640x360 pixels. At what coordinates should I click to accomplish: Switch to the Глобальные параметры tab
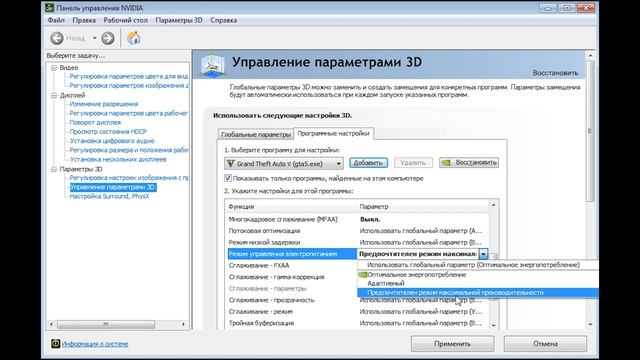coord(256,134)
